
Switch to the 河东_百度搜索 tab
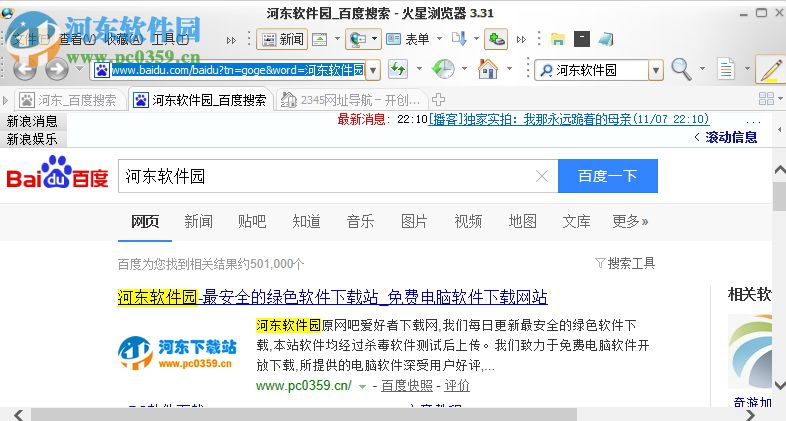click(x=69, y=100)
